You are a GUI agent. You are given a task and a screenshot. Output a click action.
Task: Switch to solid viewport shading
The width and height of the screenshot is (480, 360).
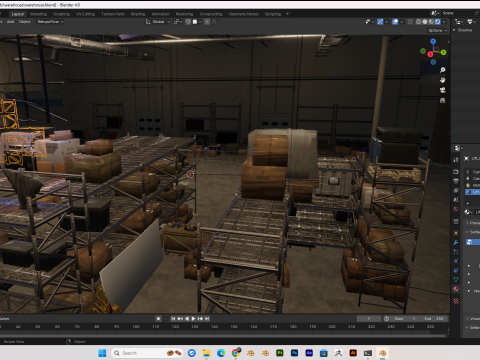coord(425,22)
